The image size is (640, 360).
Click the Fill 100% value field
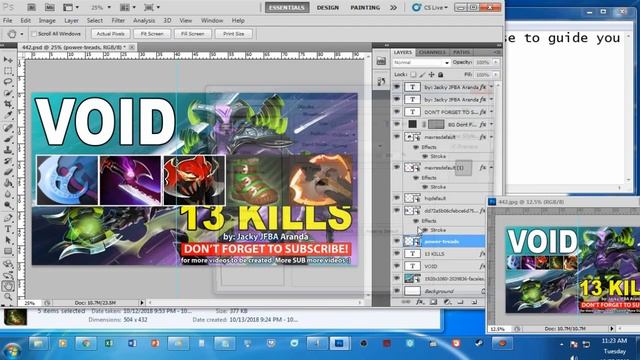[x=483, y=75]
